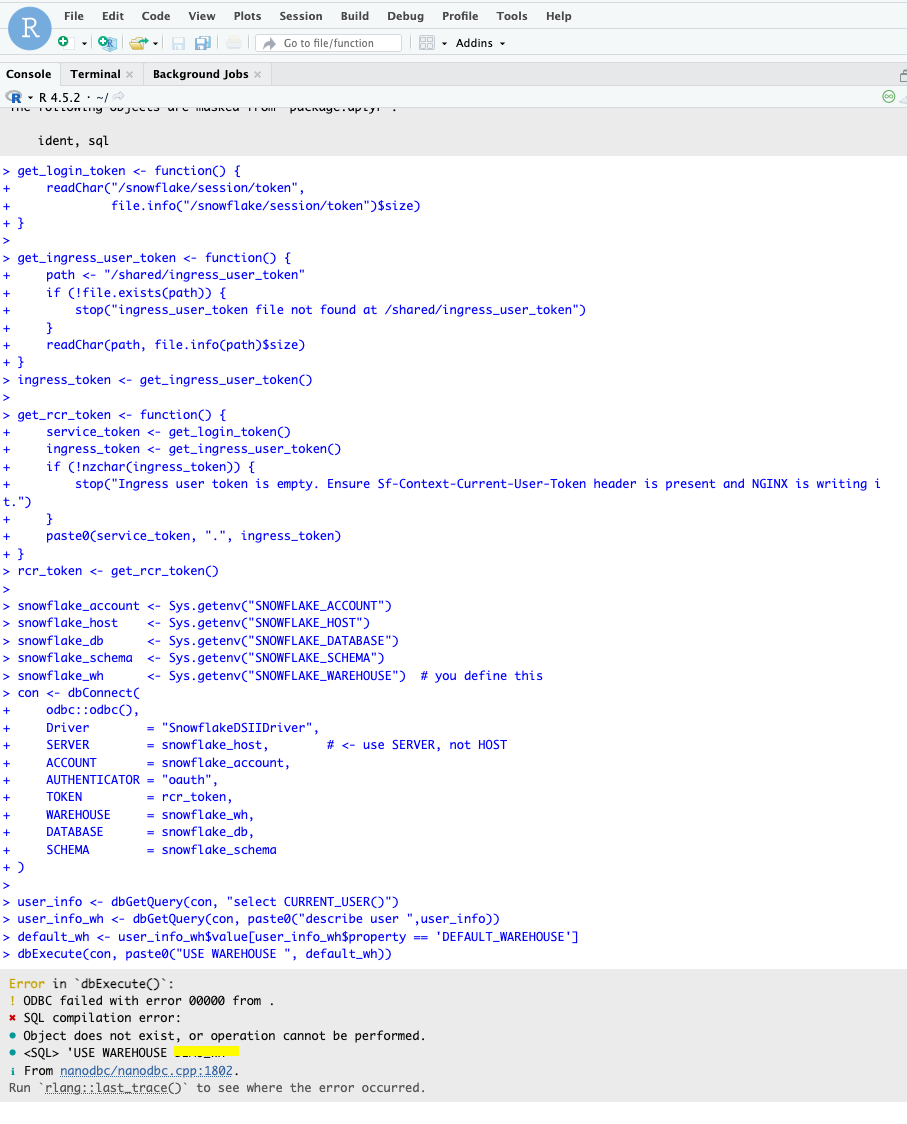The width and height of the screenshot is (907, 1124).
Task: Open the Plots menu
Action: [x=247, y=16]
